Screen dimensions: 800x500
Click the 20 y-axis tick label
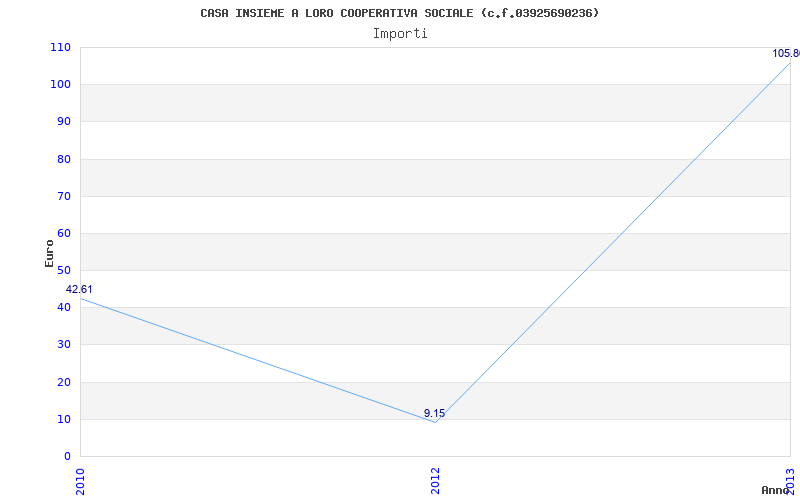64,382
